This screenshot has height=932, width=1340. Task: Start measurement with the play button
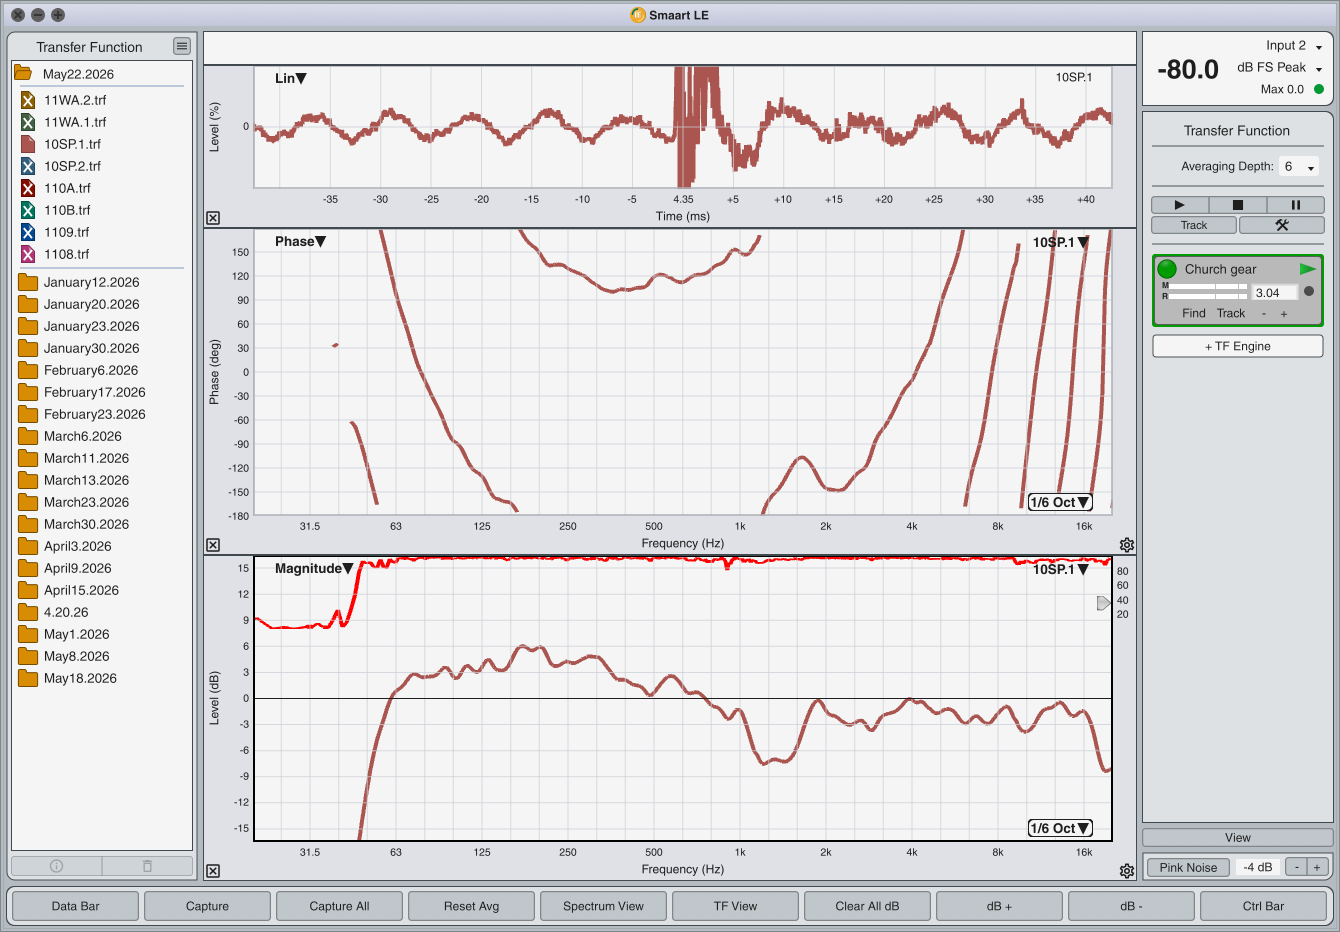point(1179,204)
